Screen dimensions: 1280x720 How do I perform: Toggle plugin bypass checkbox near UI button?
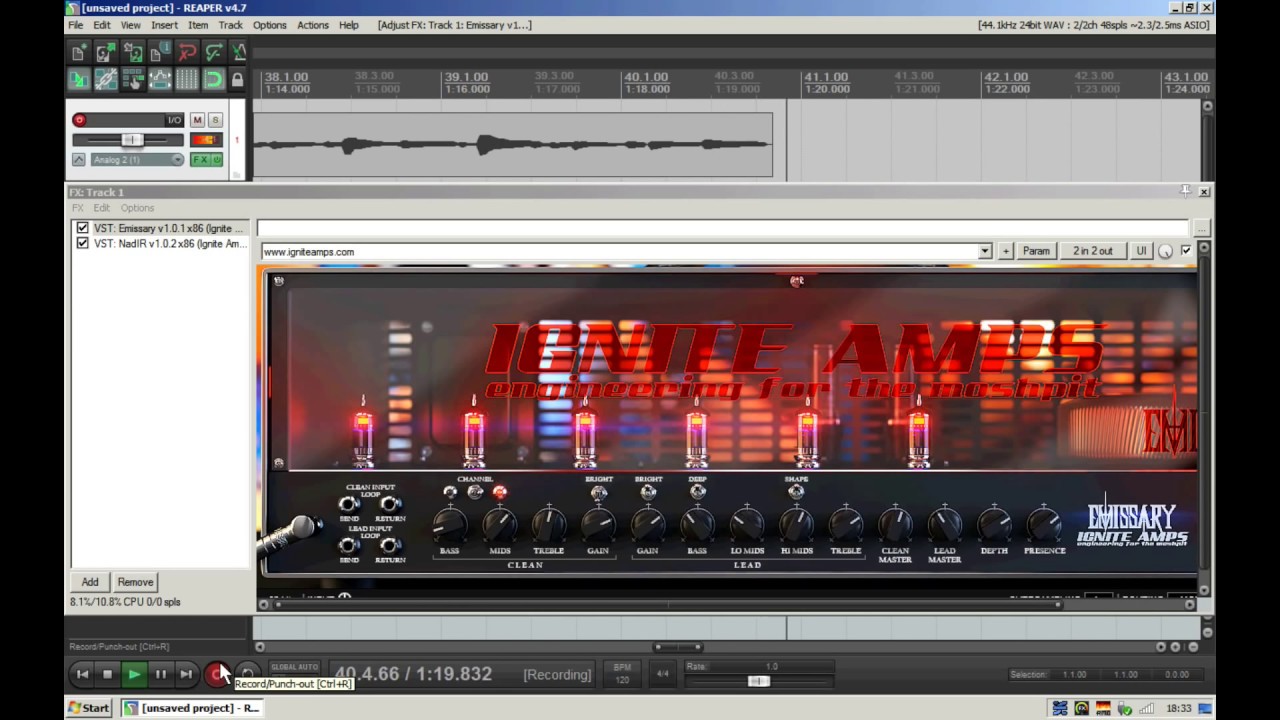(x=1187, y=251)
